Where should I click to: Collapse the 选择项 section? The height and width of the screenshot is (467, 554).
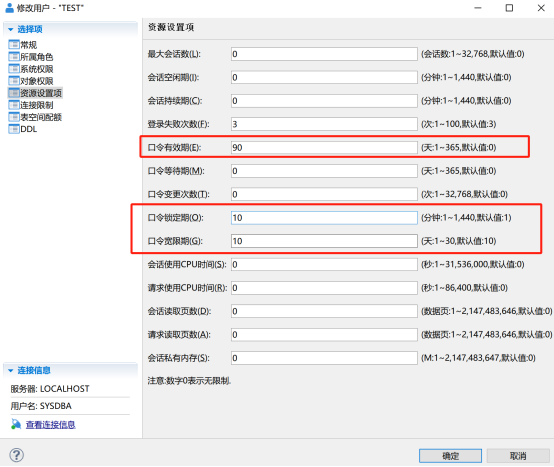pos(11,29)
